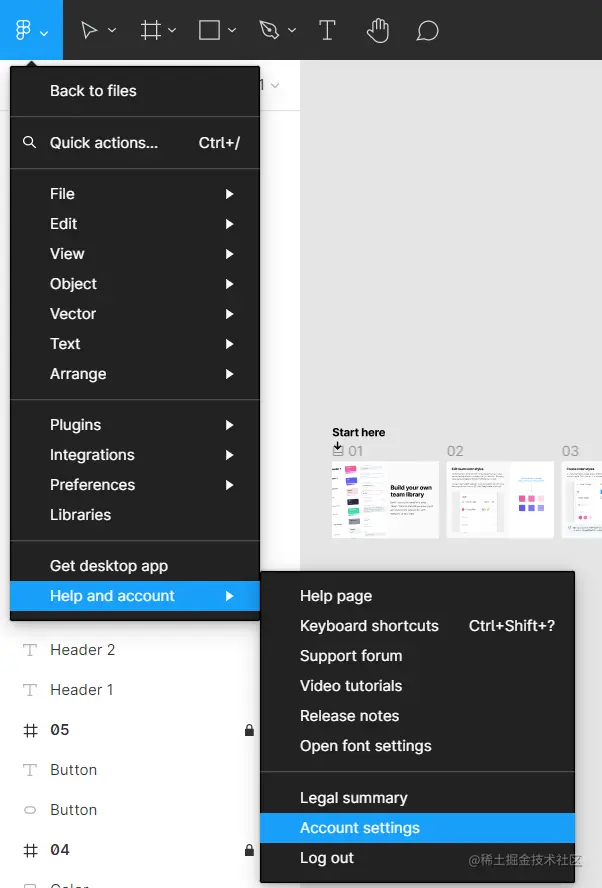This screenshot has width=602, height=888.
Task: Click the 01 Build your own team library thumbnail
Action: (x=385, y=499)
